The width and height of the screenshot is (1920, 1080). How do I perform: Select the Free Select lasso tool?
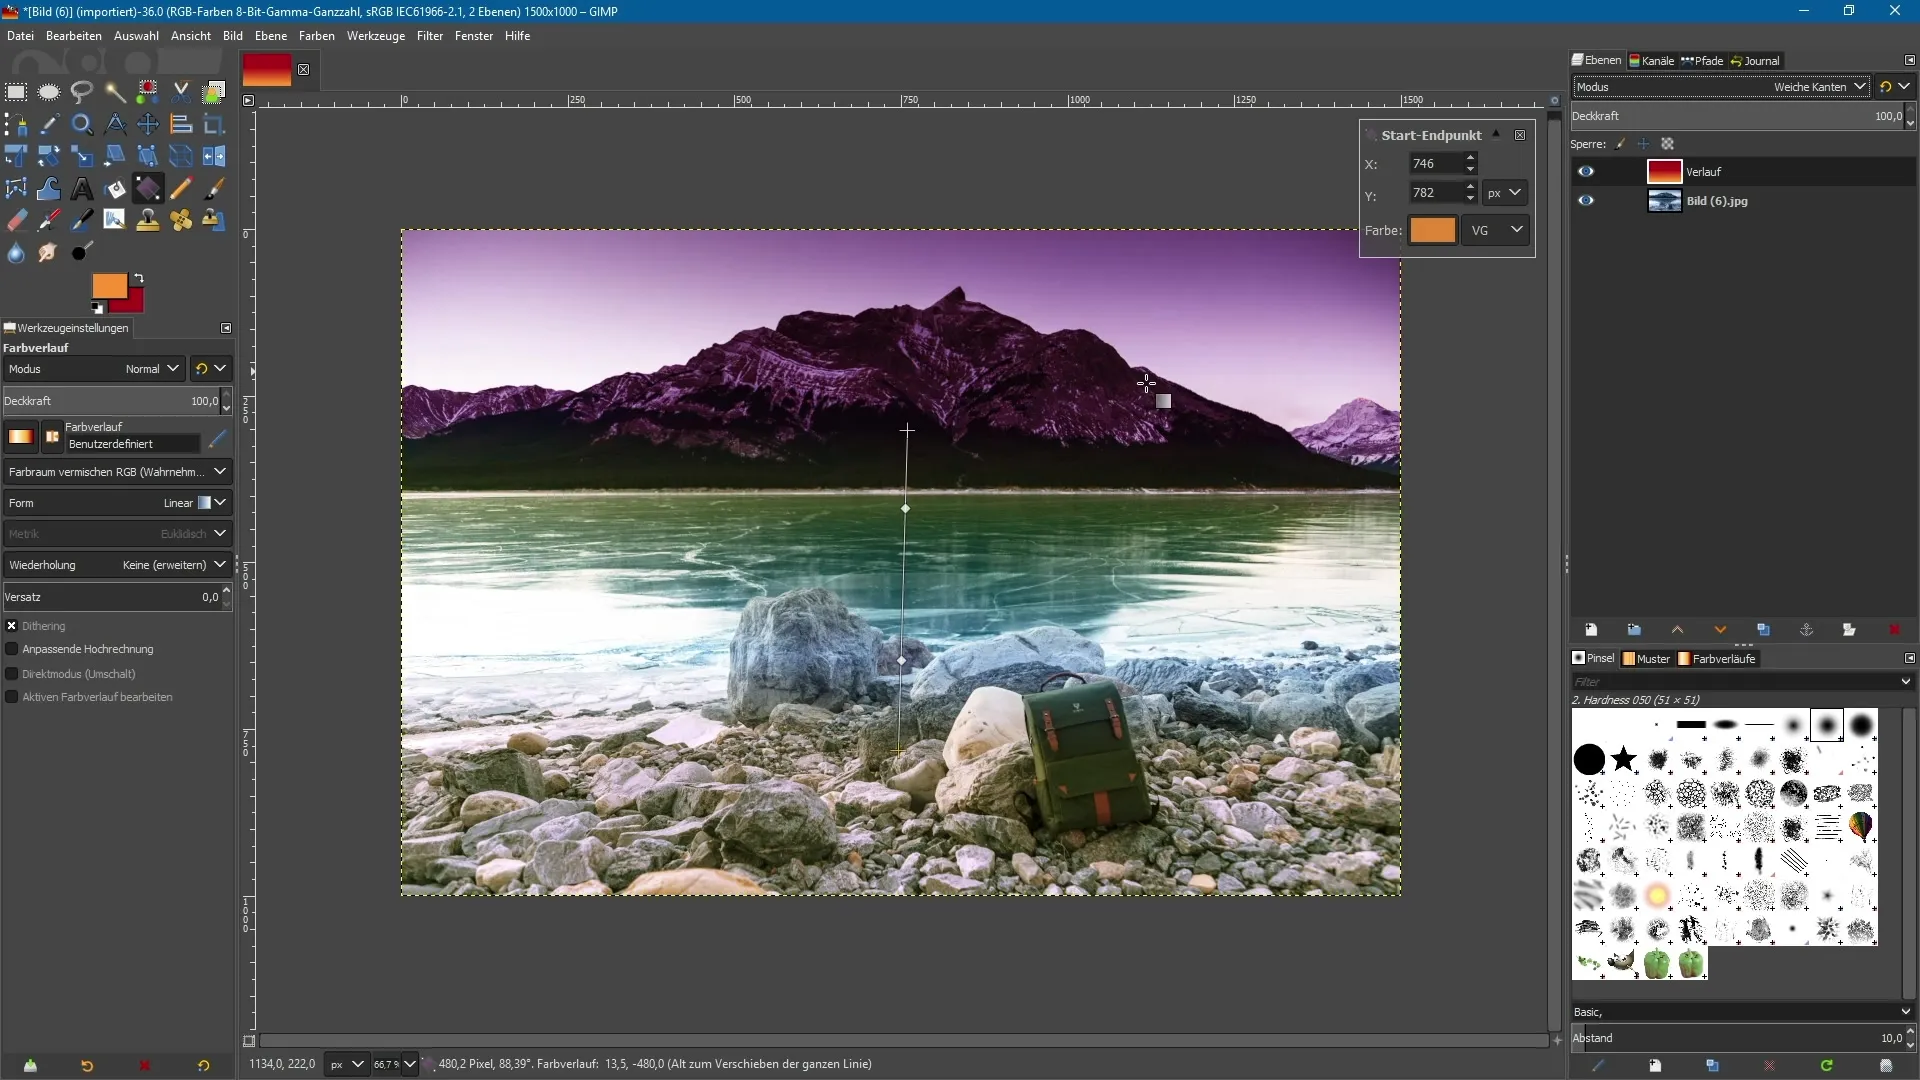[x=82, y=92]
